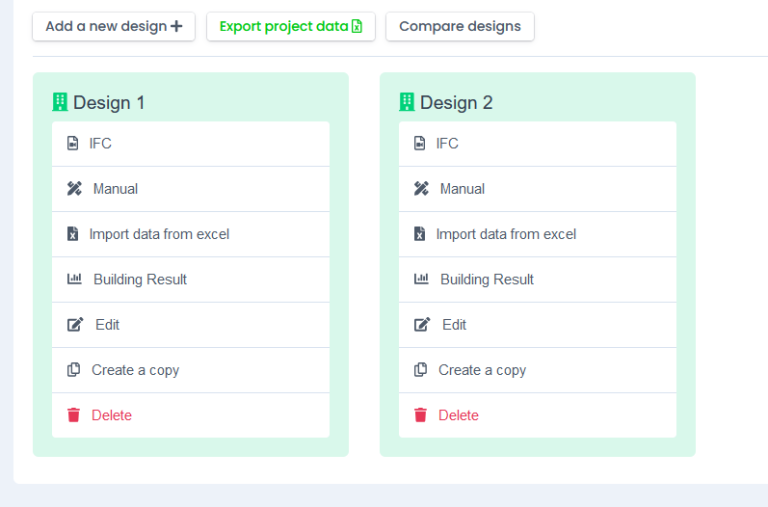Add a new design
This screenshot has height=507, width=768.
114,26
